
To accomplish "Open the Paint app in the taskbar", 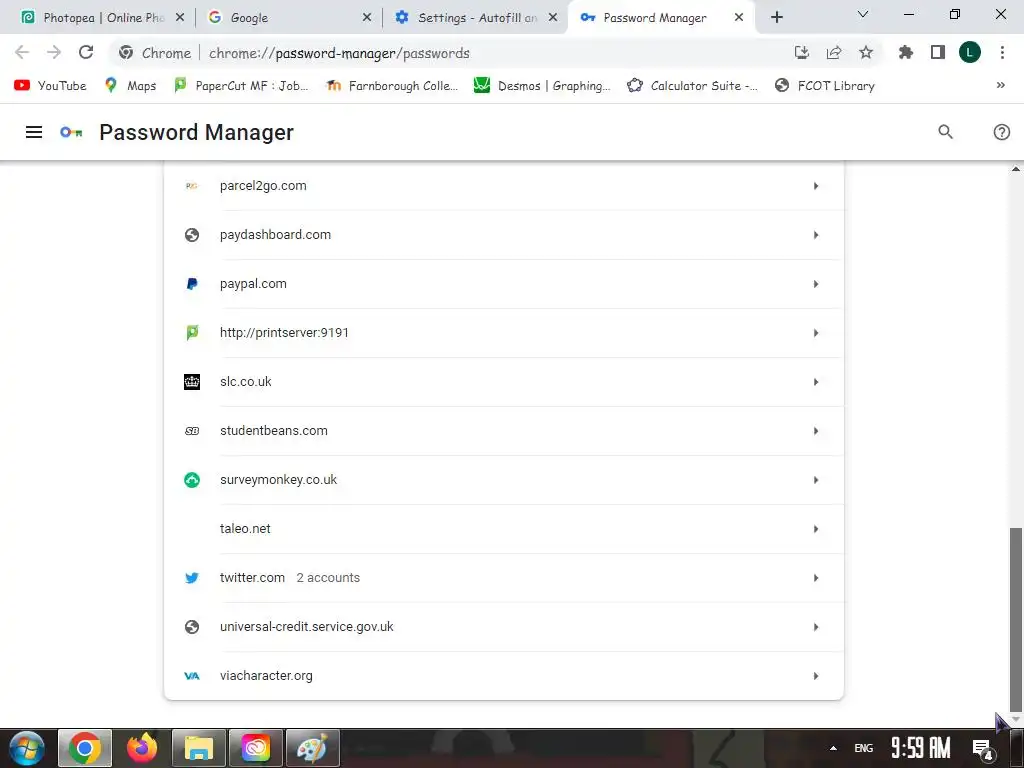I will pyautogui.click(x=312, y=748).
